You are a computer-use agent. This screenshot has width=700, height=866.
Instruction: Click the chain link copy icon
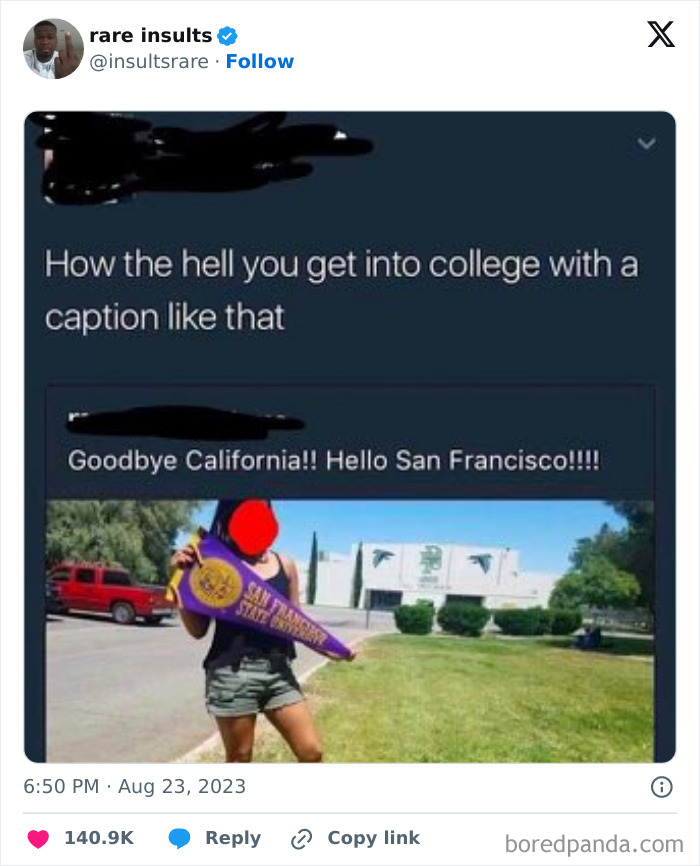pyautogui.click(x=302, y=839)
